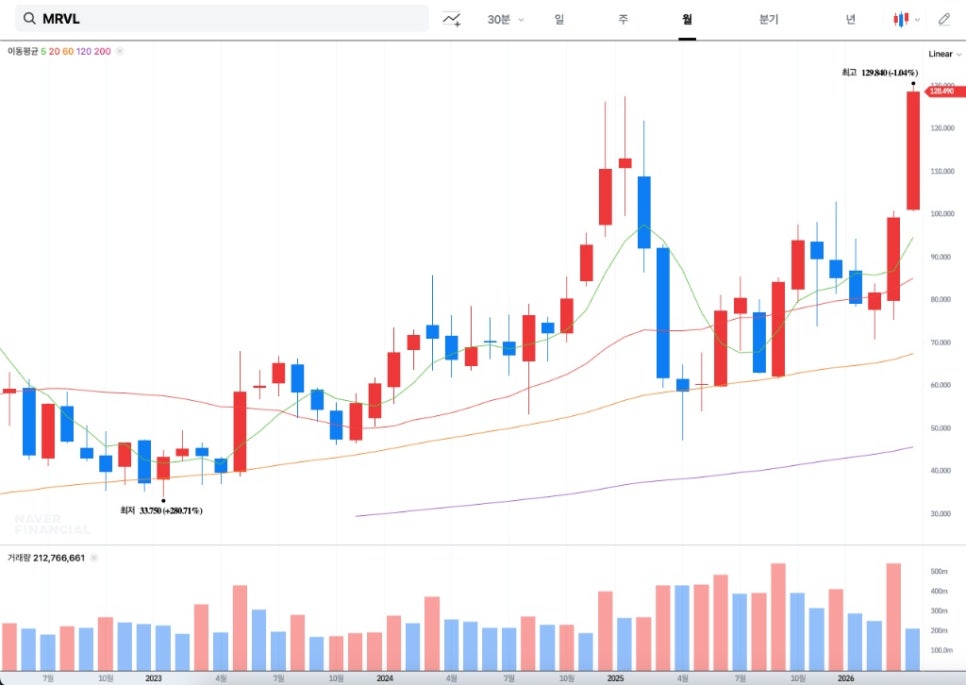The height and width of the screenshot is (685, 966).
Task: Switch to the 분기 quarterly tab
Action: 768,19
